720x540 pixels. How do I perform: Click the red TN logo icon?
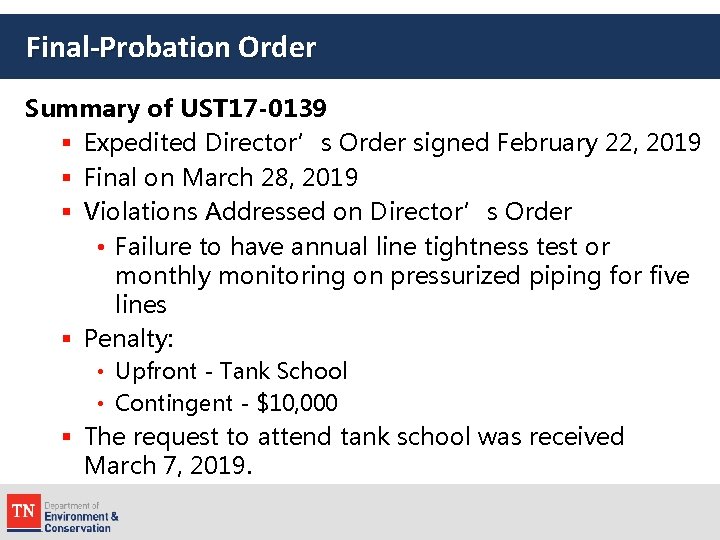coord(23,512)
